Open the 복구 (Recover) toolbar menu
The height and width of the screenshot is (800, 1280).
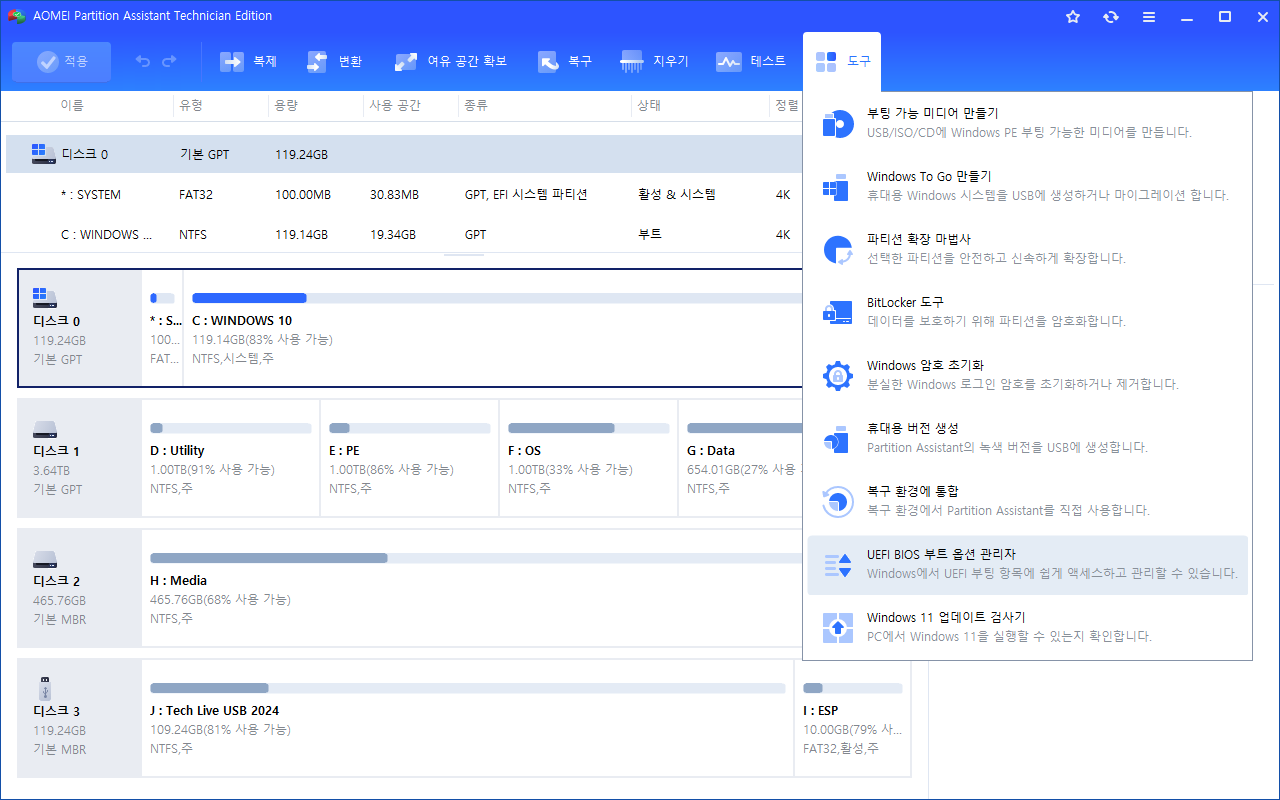565,62
